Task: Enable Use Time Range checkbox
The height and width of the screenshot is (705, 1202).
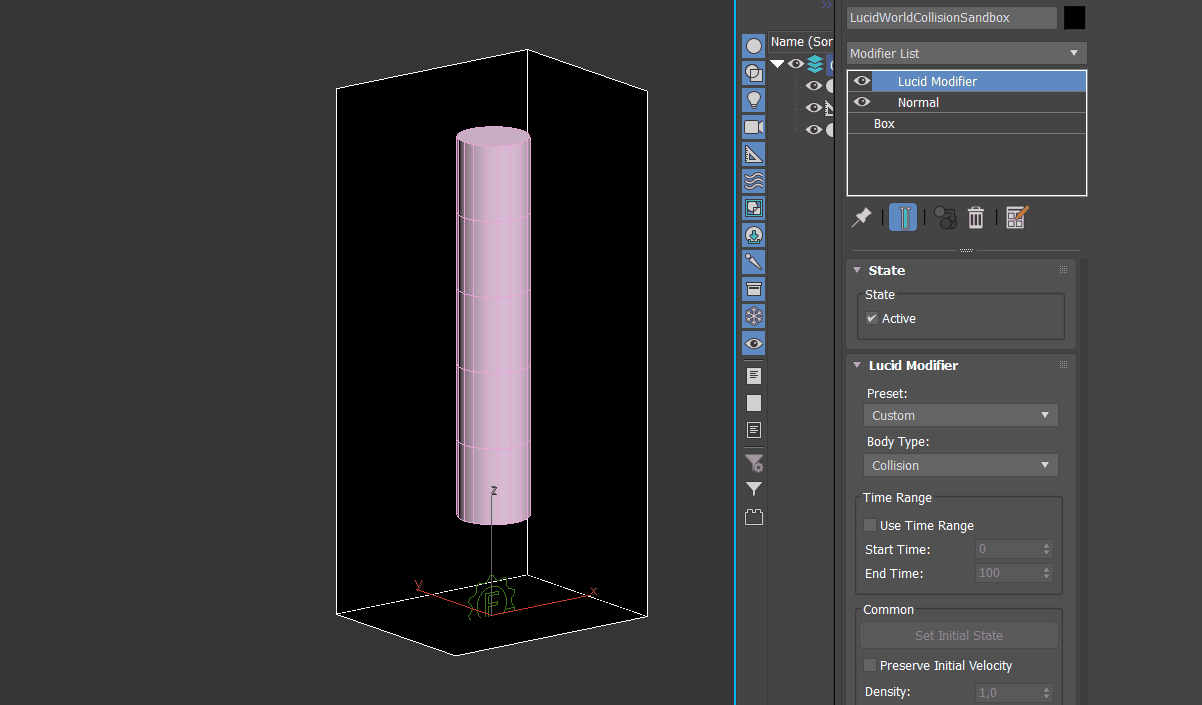Action: click(870, 525)
